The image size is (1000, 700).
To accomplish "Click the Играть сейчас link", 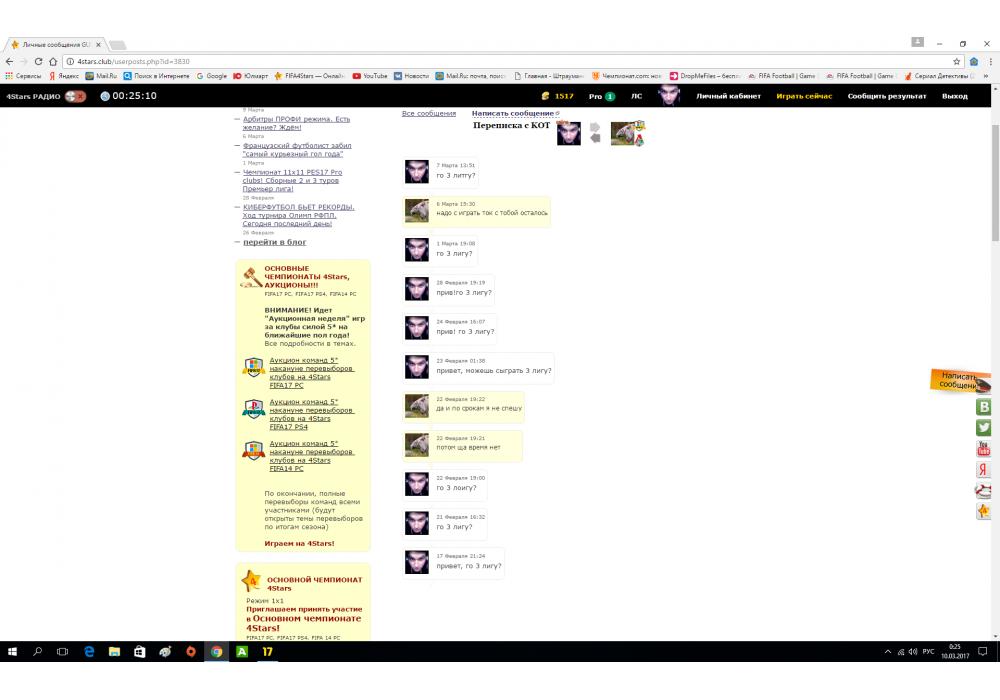I will pos(804,96).
